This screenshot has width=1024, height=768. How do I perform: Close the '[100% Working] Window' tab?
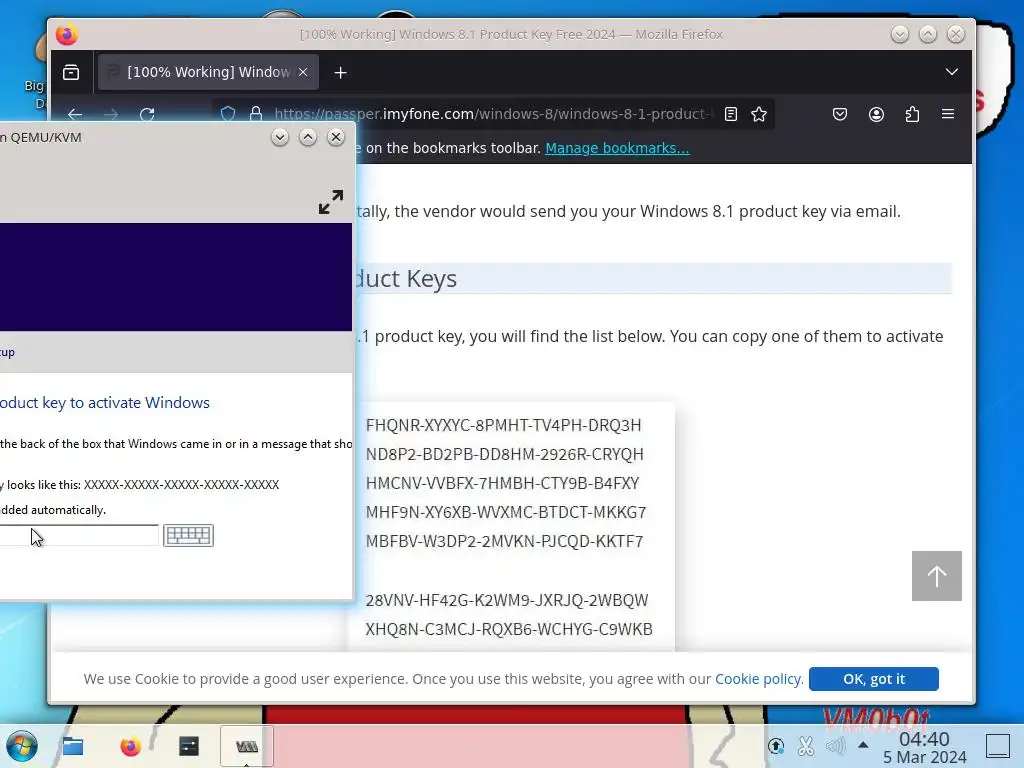[x=303, y=72]
